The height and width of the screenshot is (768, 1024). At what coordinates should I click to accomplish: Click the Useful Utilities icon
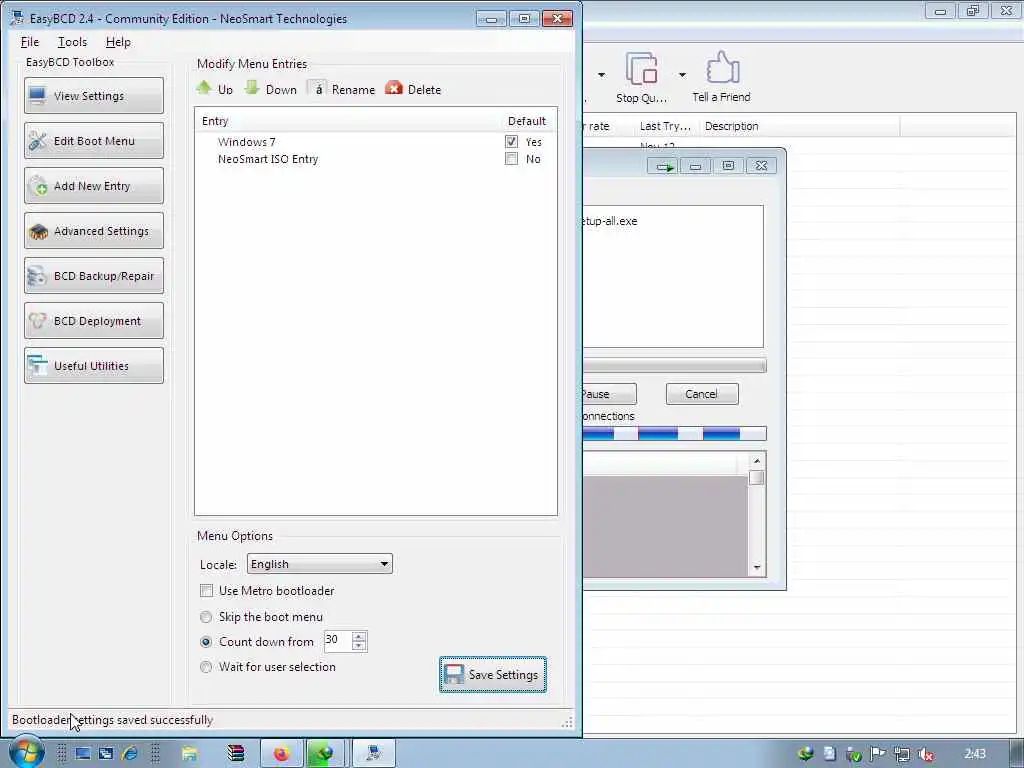(37, 366)
